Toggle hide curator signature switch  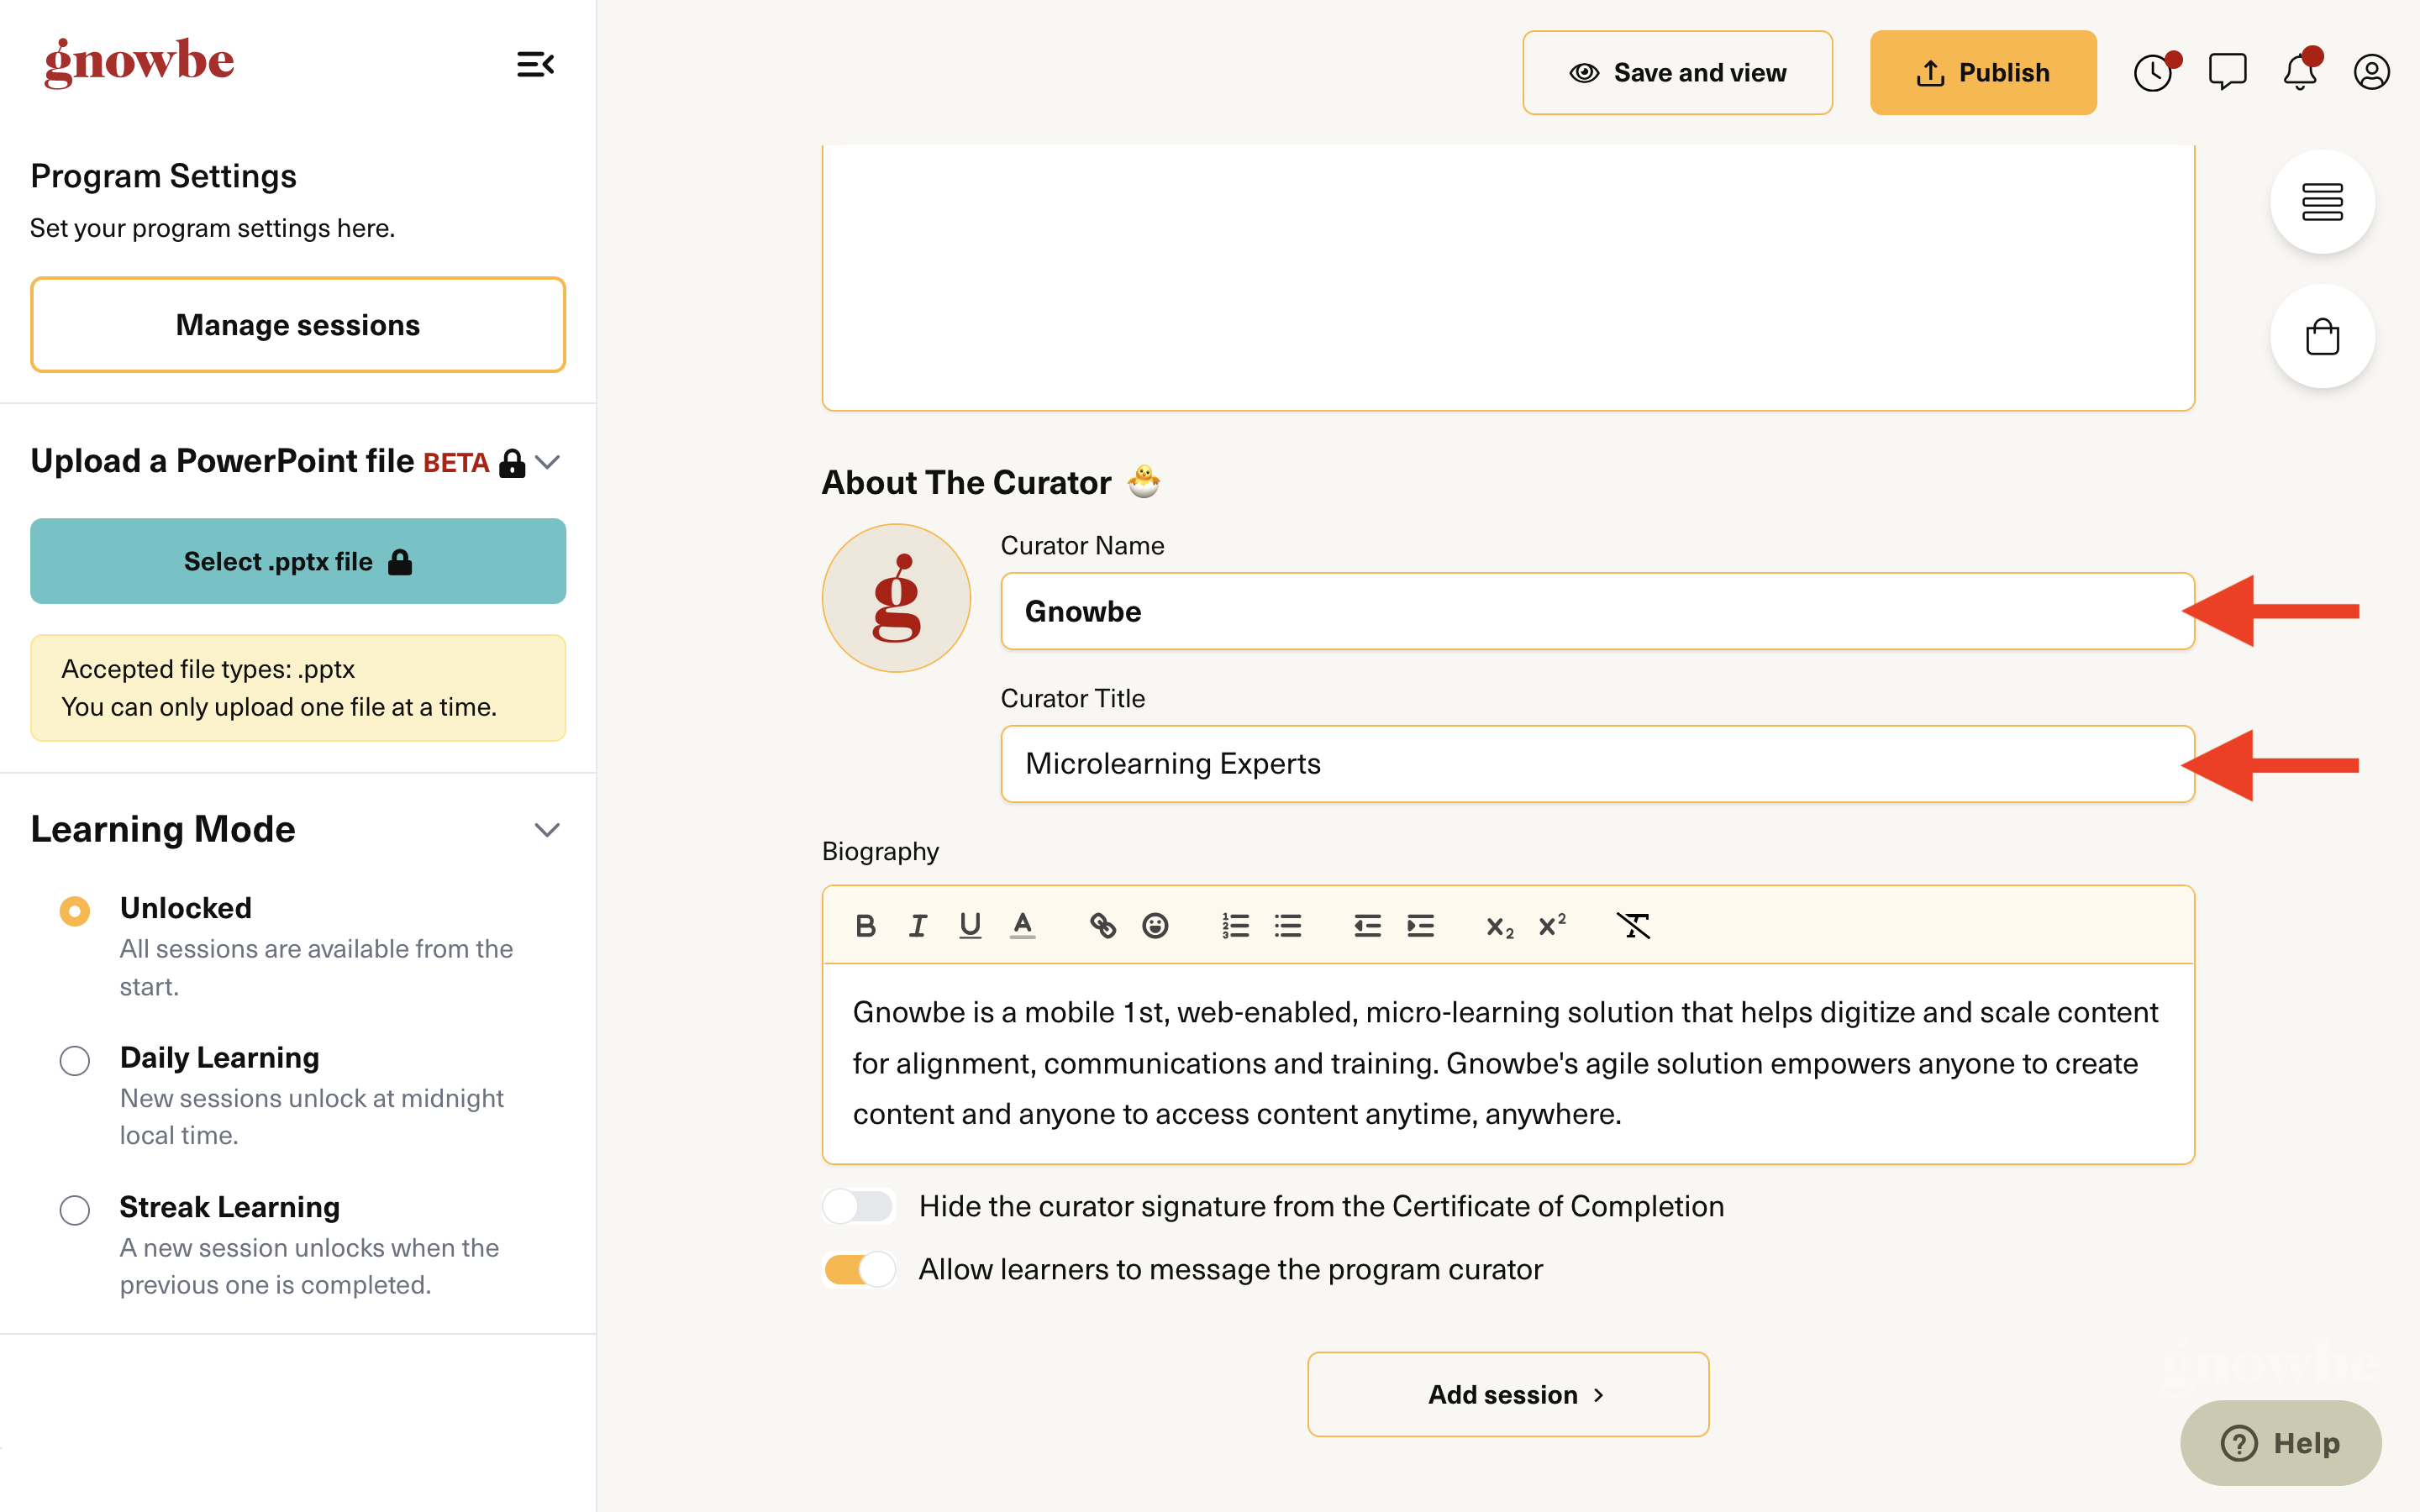(x=859, y=1206)
